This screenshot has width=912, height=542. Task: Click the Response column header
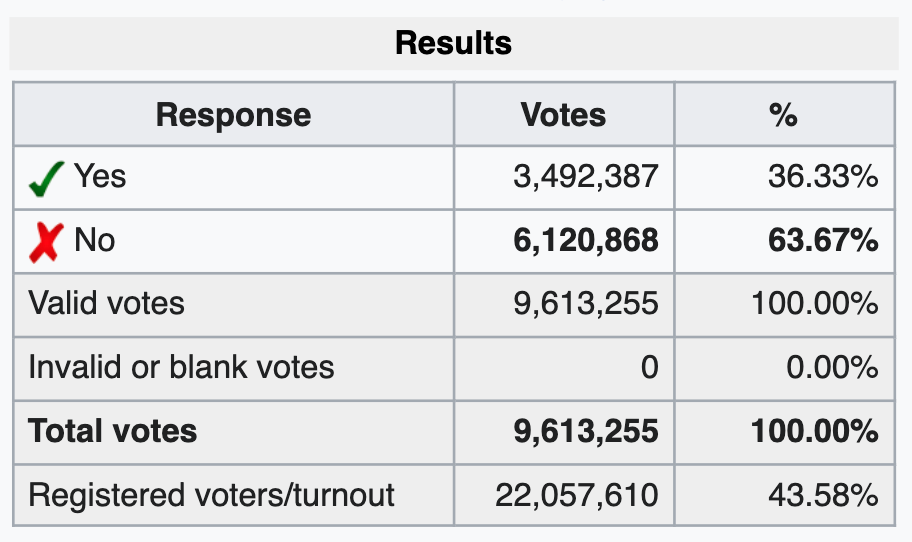pyautogui.click(x=233, y=115)
